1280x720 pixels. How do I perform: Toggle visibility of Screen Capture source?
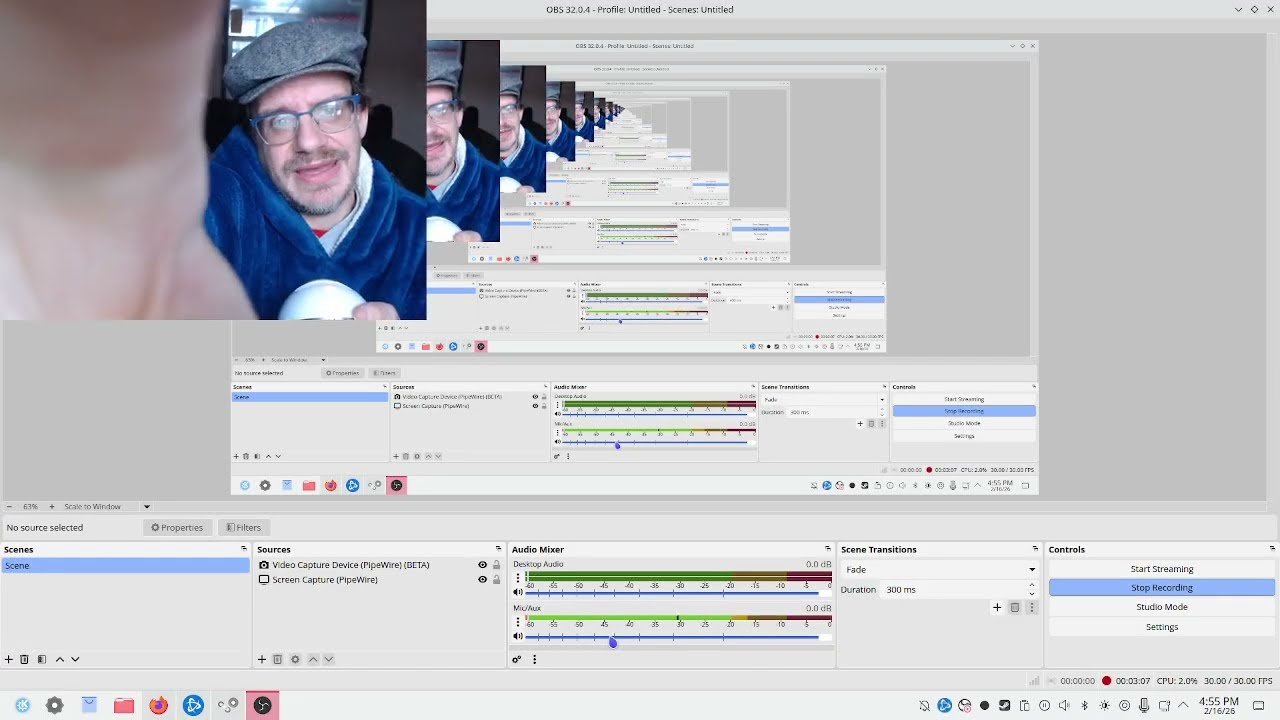tap(482, 580)
